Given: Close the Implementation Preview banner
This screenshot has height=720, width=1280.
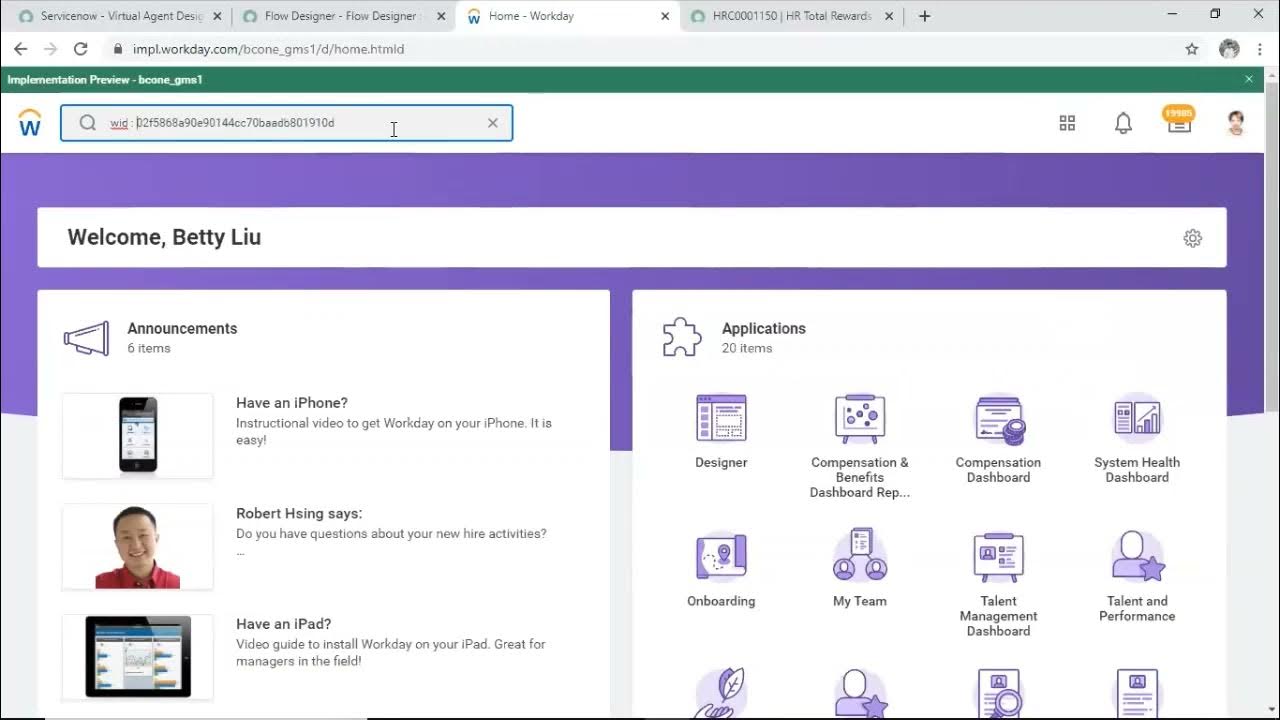Looking at the screenshot, I should [x=1248, y=79].
